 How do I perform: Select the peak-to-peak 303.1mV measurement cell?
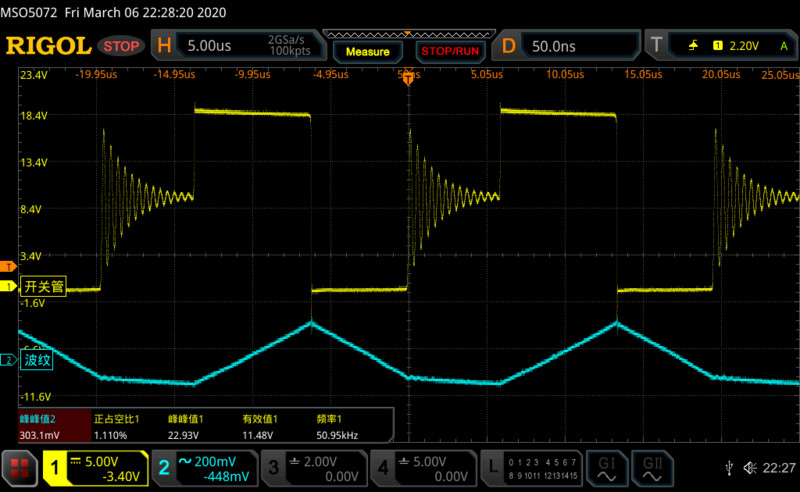[x=54, y=426]
